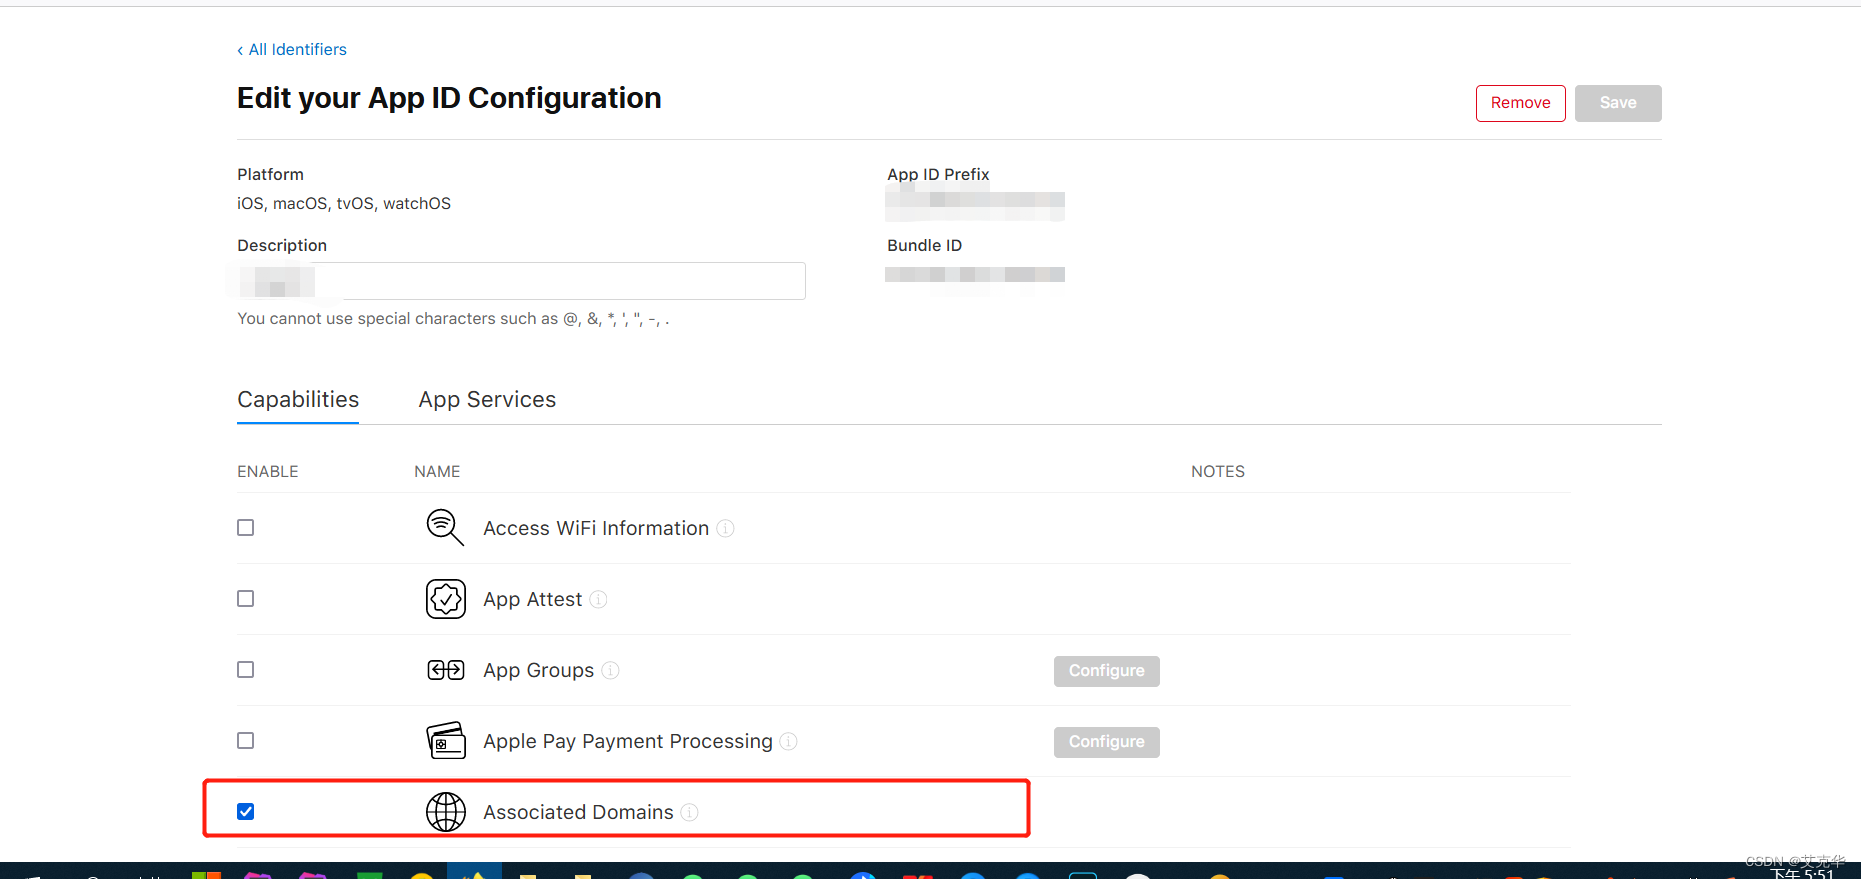Open info tooltip for Access WiFi Information
The width and height of the screenshot is (1861, 879).
[x=726, y=528]
